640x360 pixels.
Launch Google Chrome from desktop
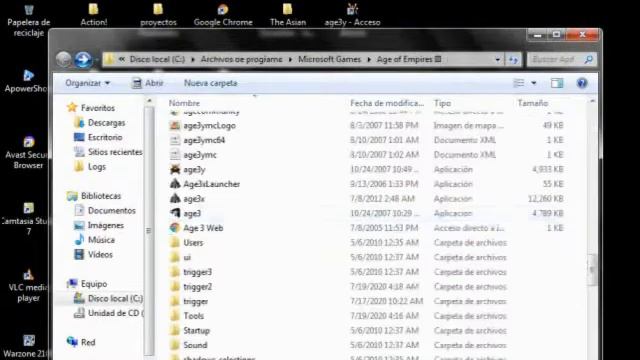click(223, 15)
